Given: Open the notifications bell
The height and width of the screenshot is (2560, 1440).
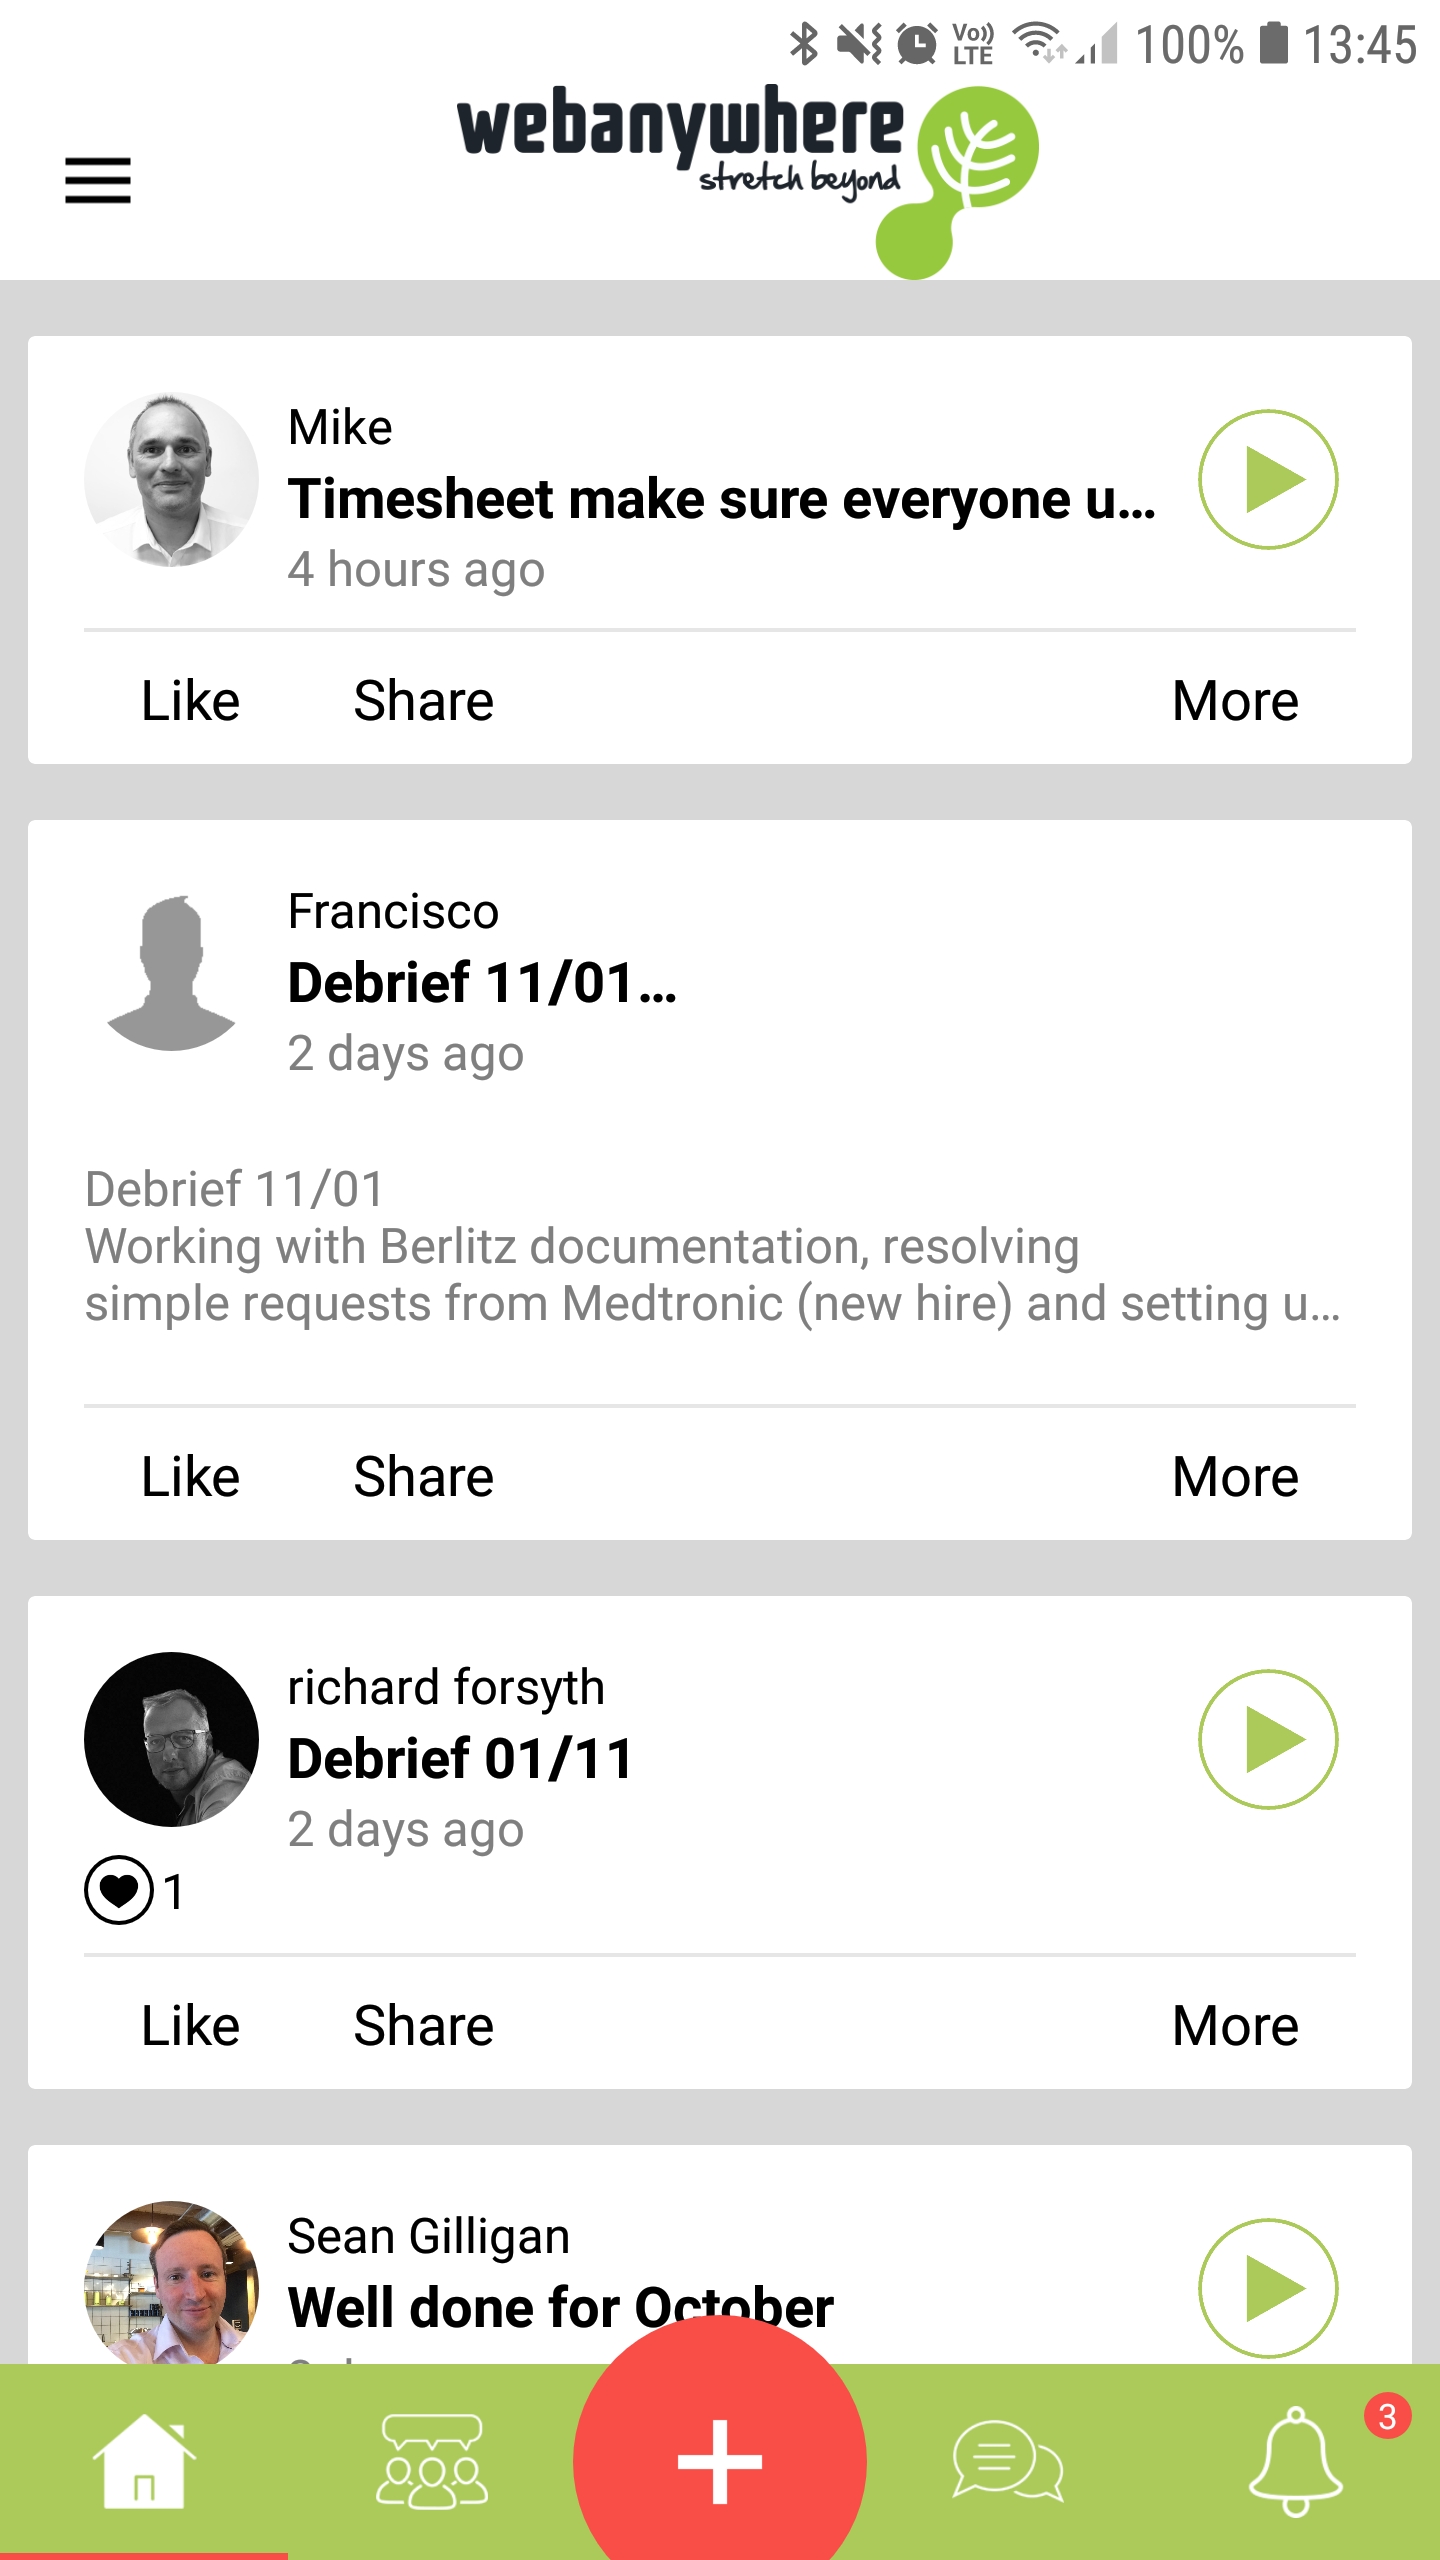Looking at the screenshot, I should [x=1296, y=2460].
